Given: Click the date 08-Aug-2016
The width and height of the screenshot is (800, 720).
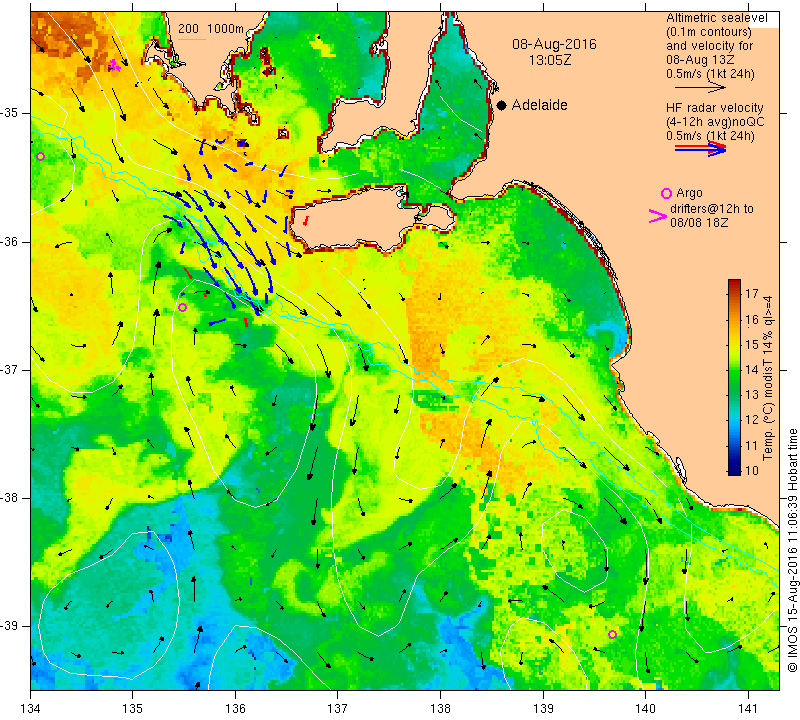Looking at the screenshot, I should [x=554, y=44].
